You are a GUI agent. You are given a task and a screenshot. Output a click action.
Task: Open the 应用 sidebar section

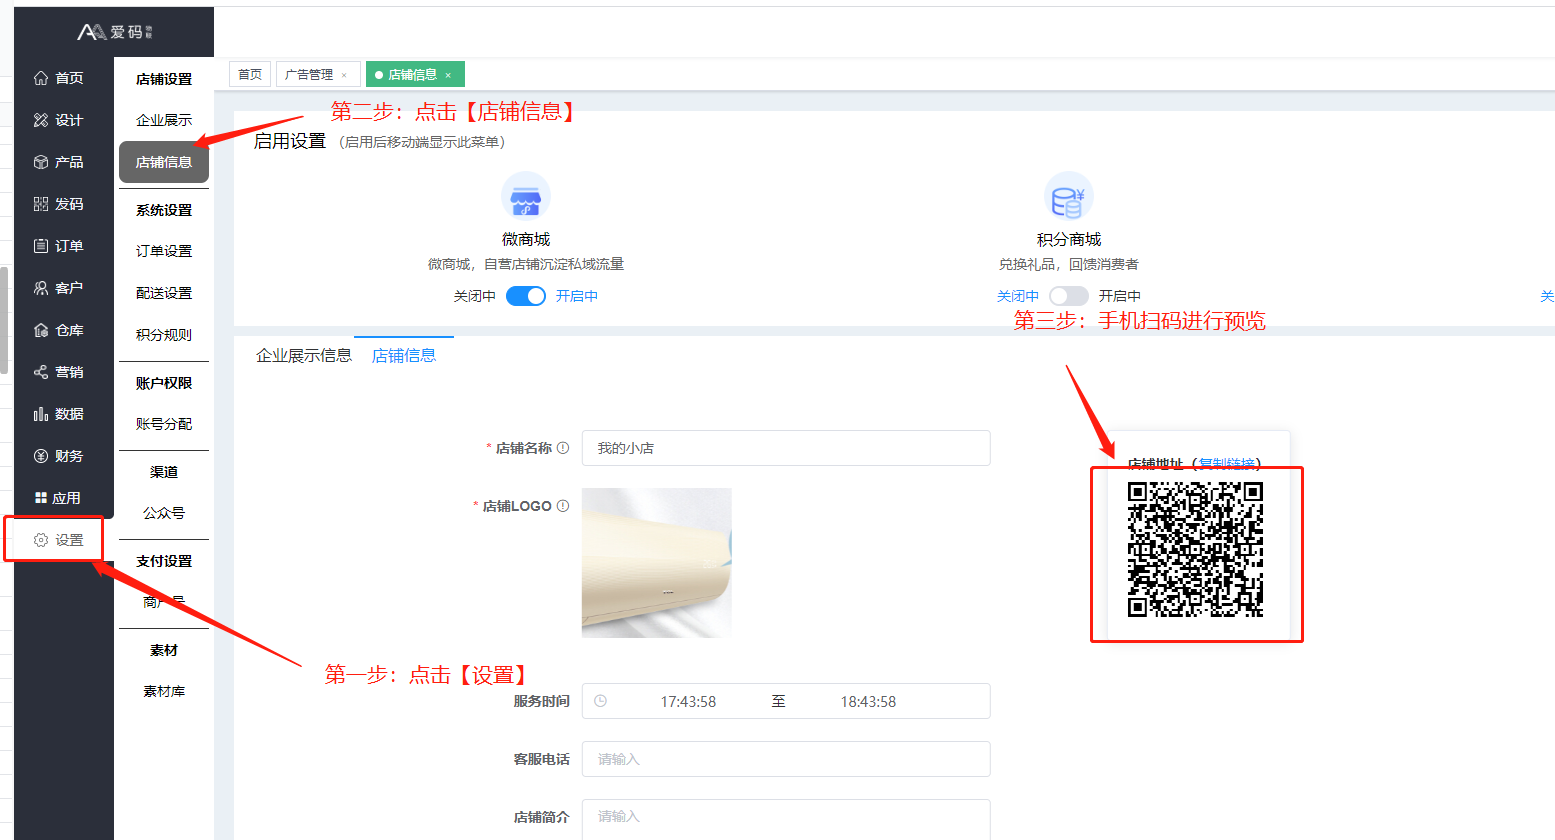[x=59, y=498]
